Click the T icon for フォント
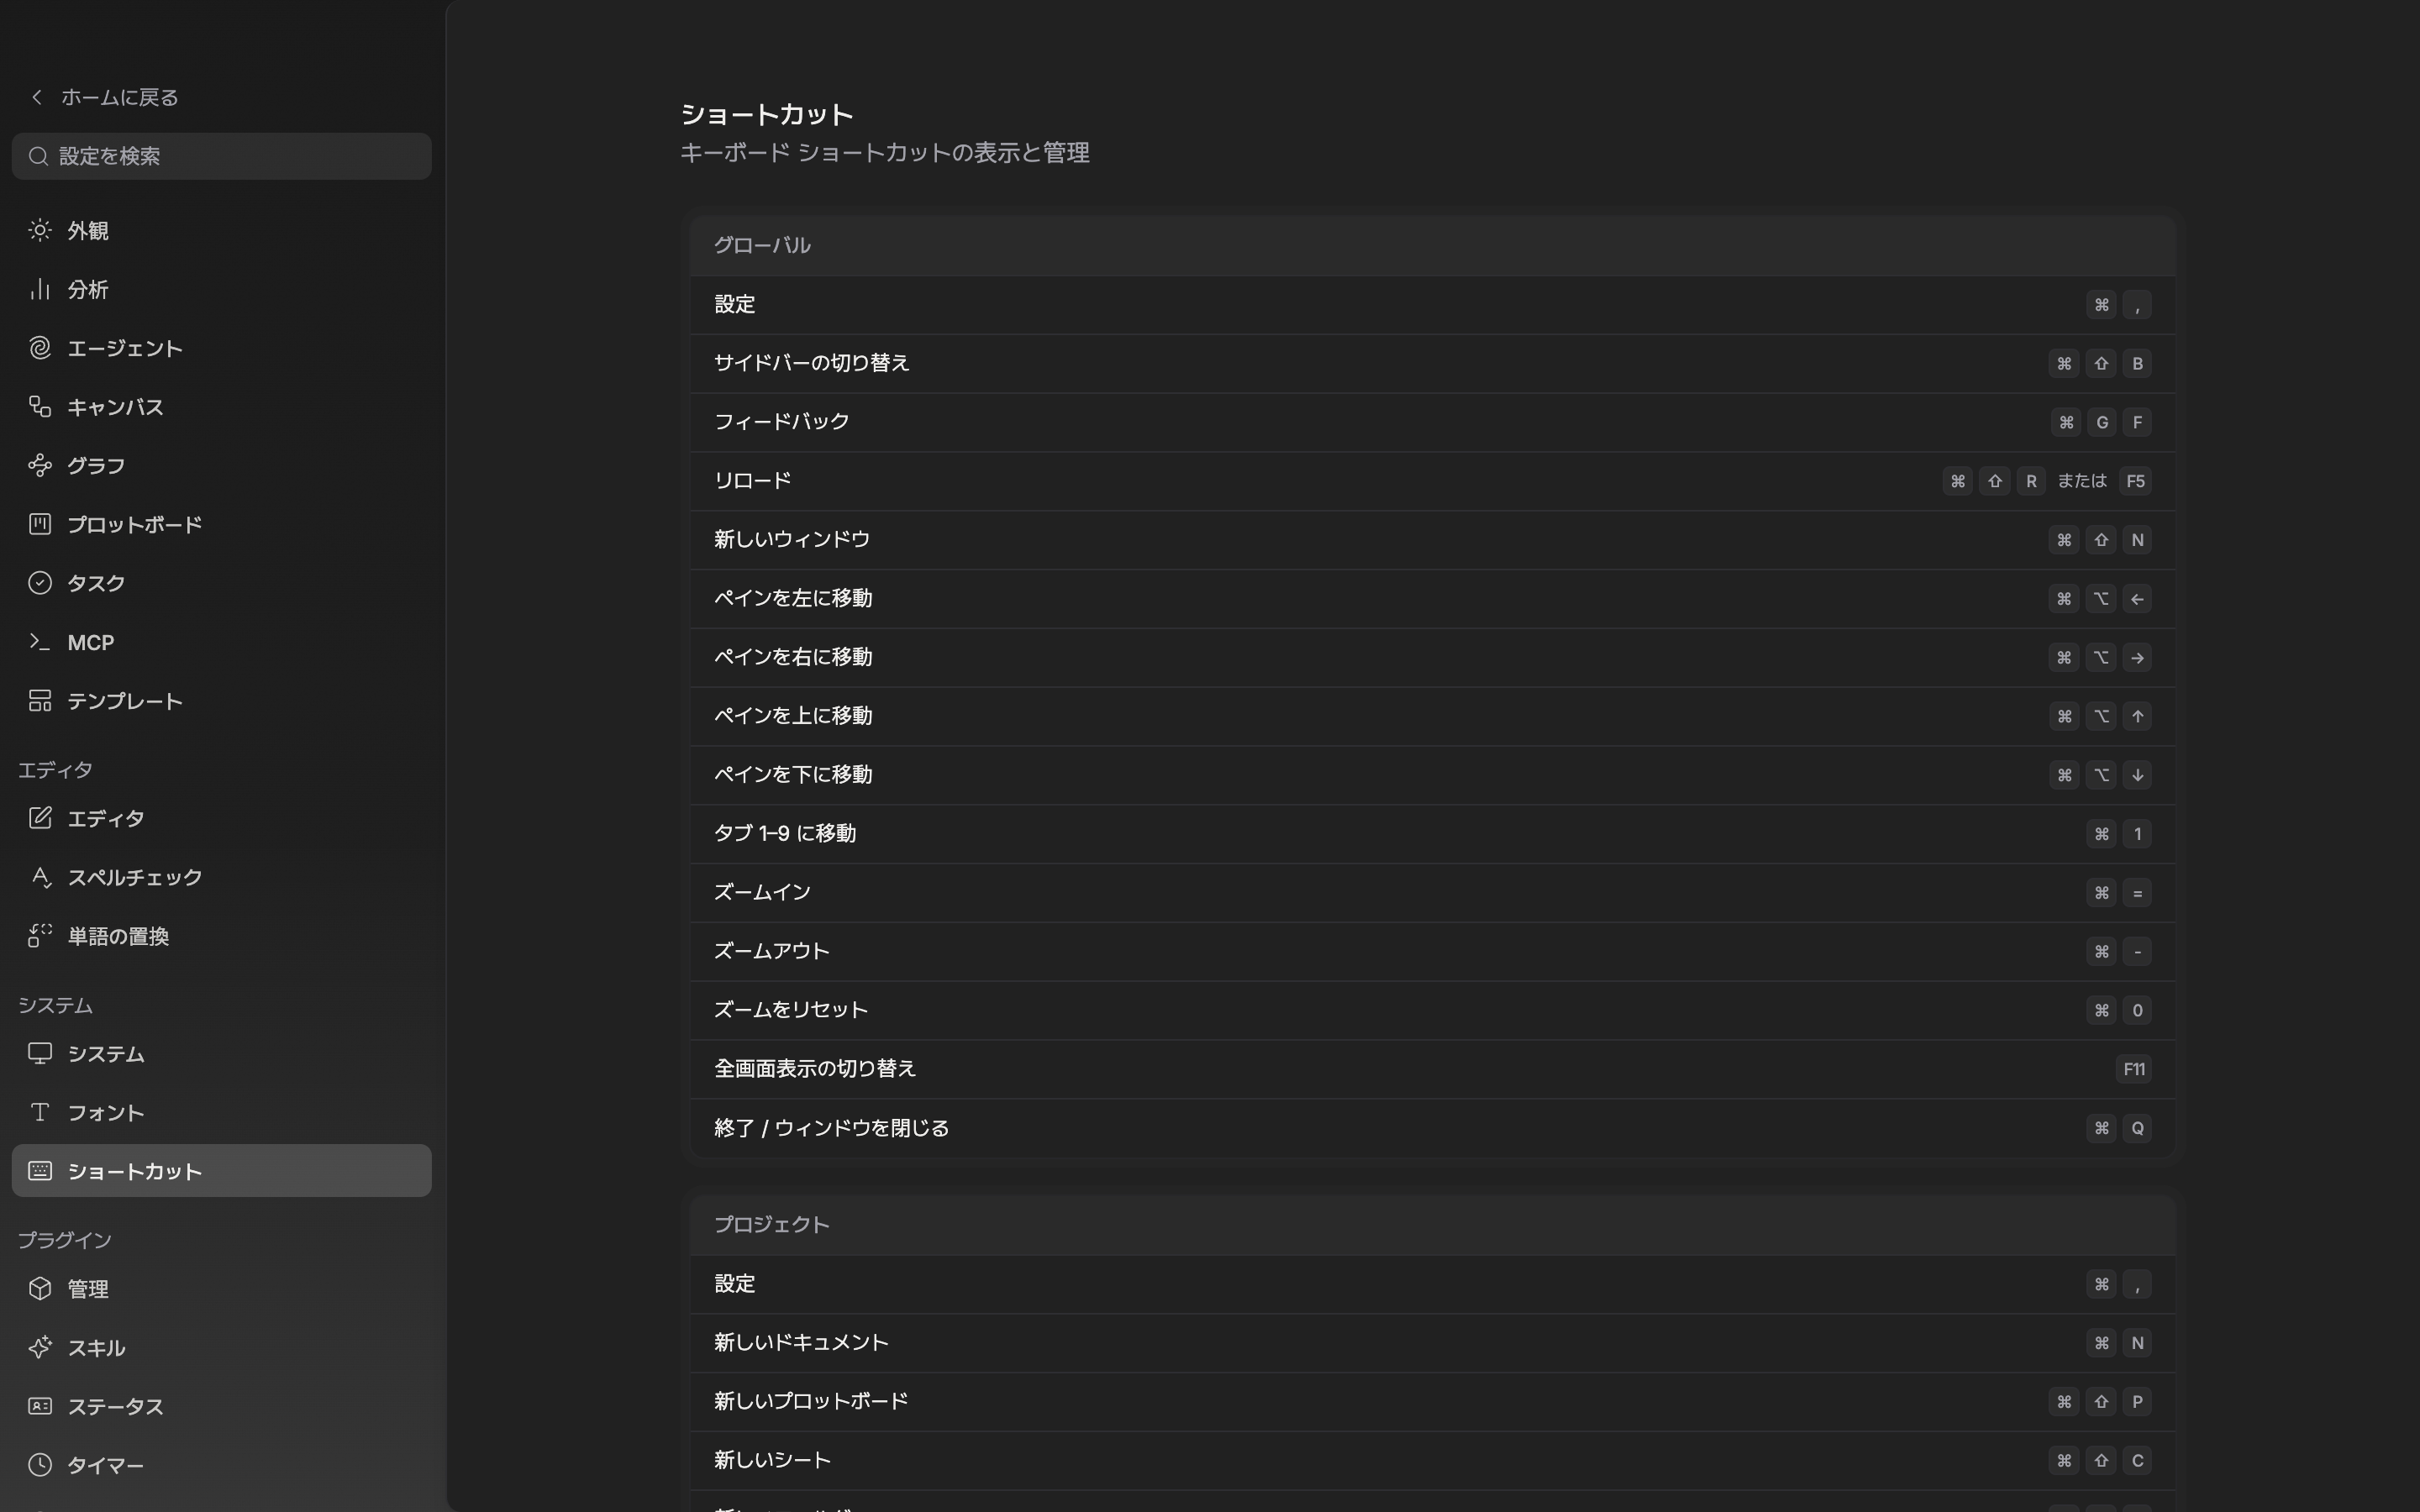2420x1512 pixels. (40, 1113)
